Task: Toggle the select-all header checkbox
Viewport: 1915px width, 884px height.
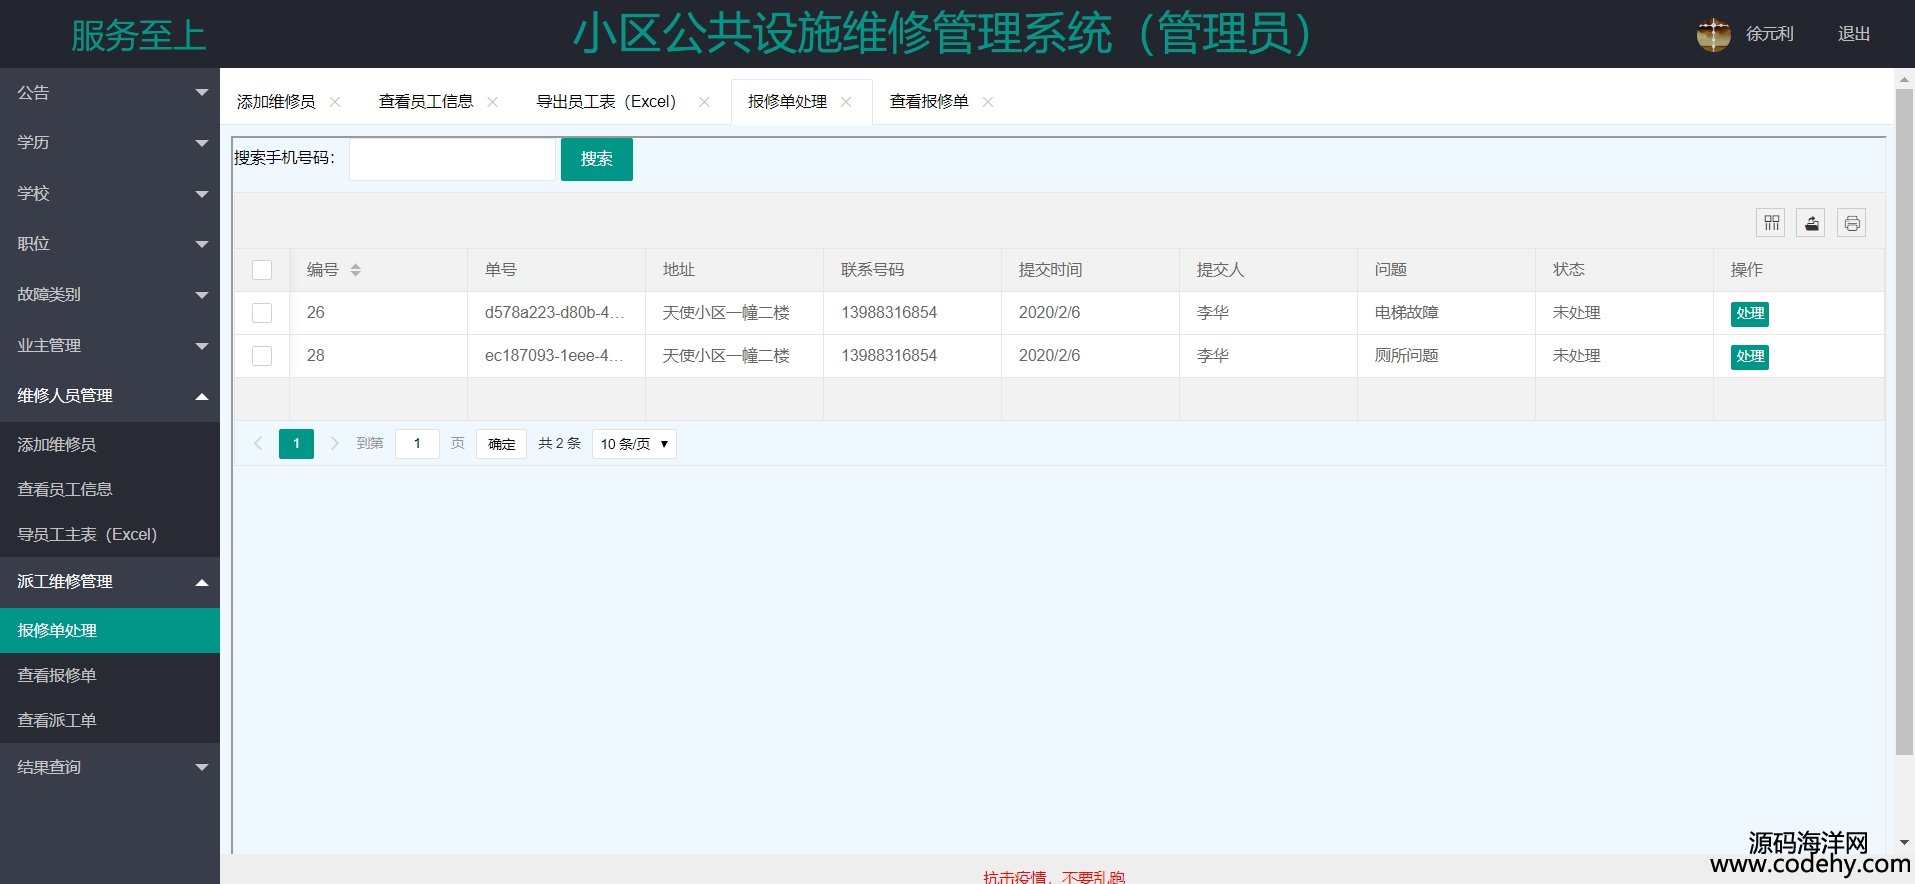Action: (x=262, y=270)
